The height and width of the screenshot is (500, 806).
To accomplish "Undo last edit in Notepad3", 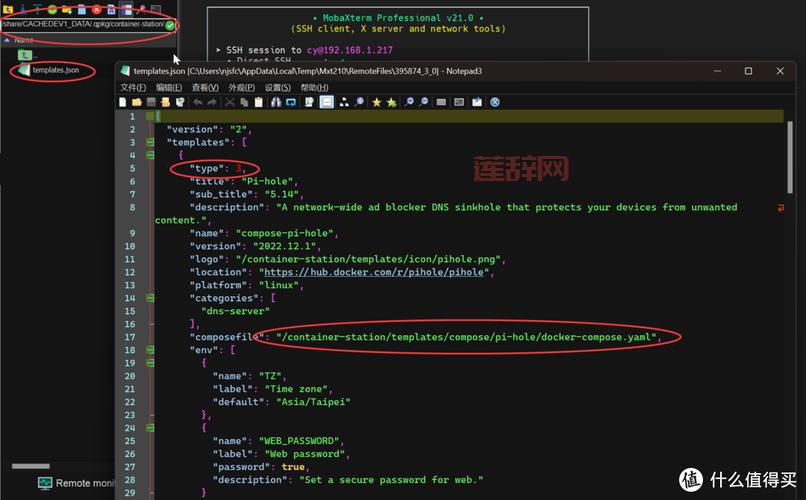I will pos(197,102).
